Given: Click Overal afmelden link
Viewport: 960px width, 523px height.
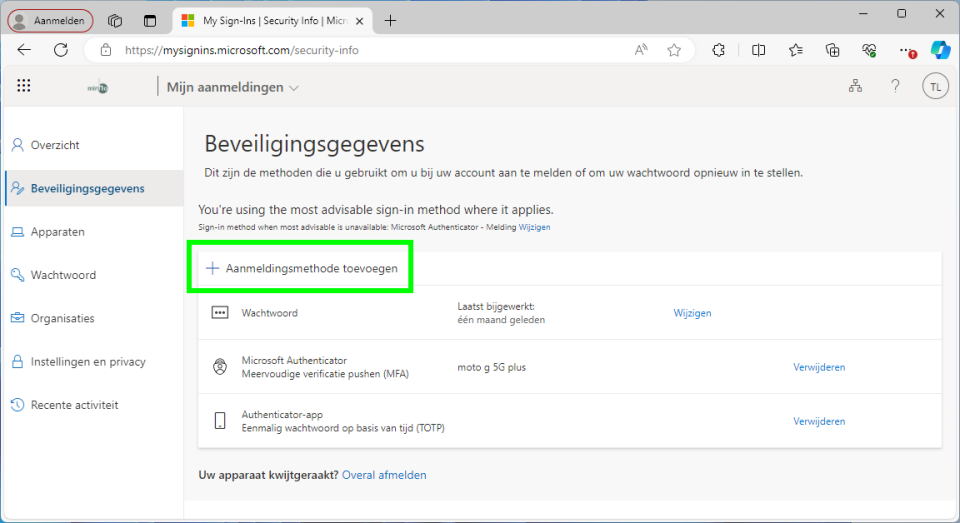Looking at the screenshot, I should tap(384, 475).
